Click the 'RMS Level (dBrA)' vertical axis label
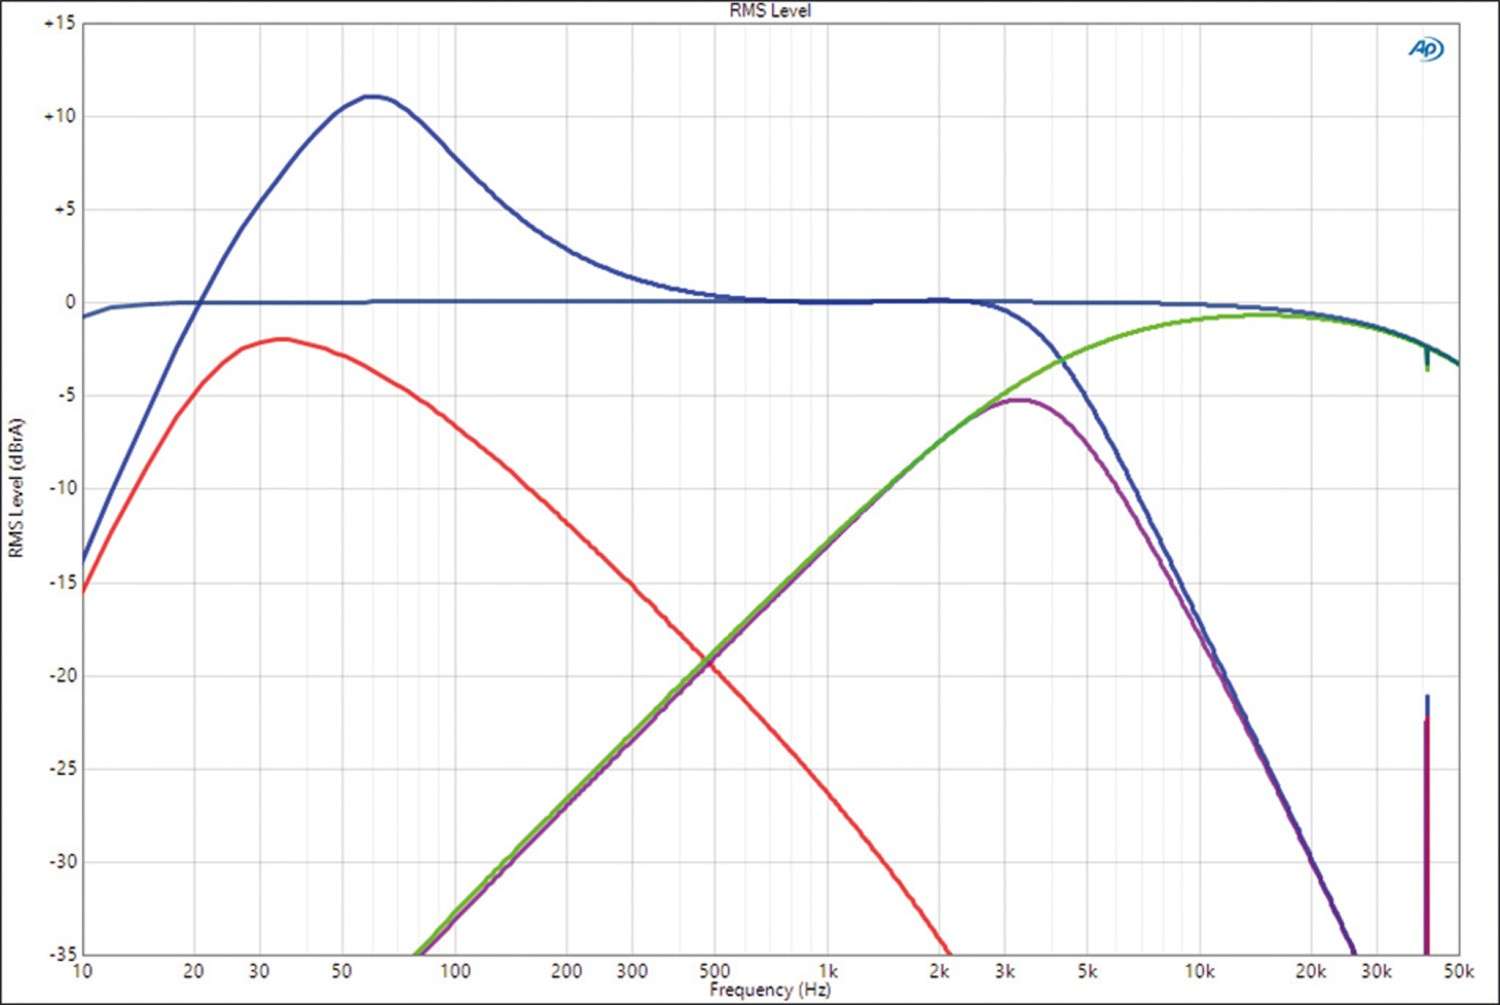The image size is (1500, 1005). tap(15, 488)
